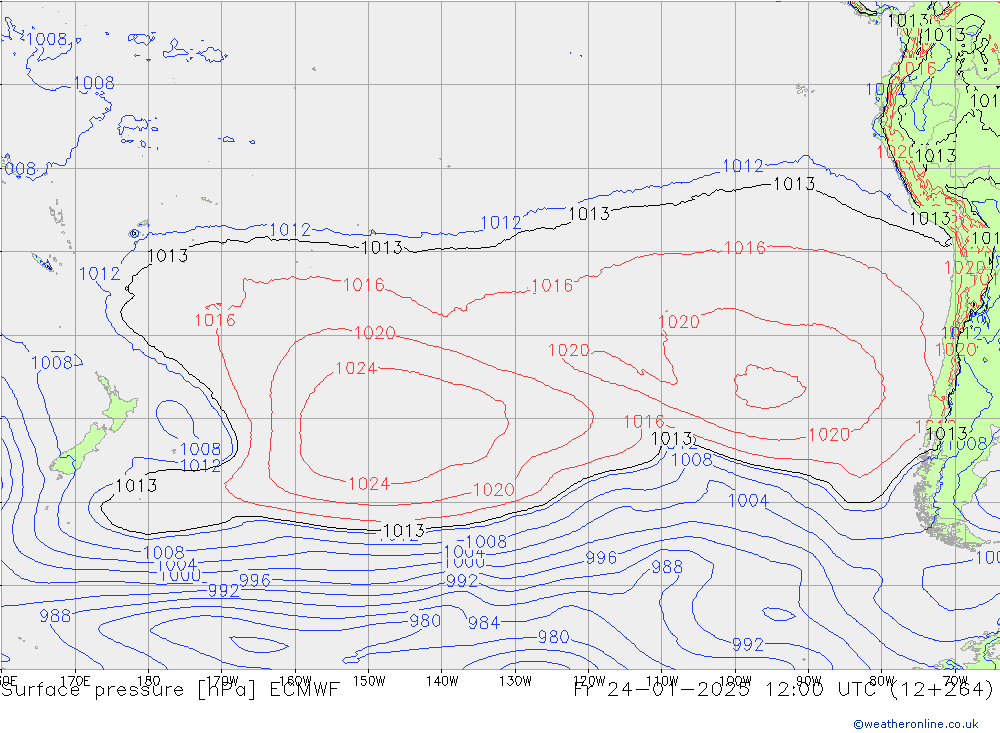Select the 150W longitude label

(x=369, y=681)
